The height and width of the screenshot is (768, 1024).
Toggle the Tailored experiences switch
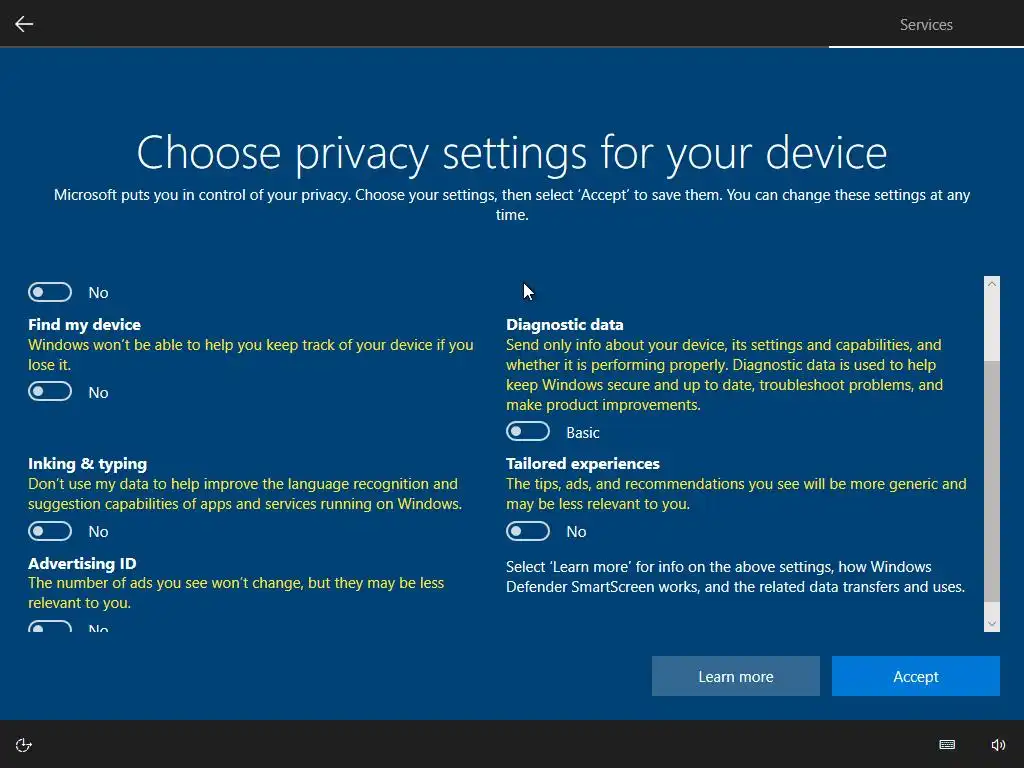[528, 531]
